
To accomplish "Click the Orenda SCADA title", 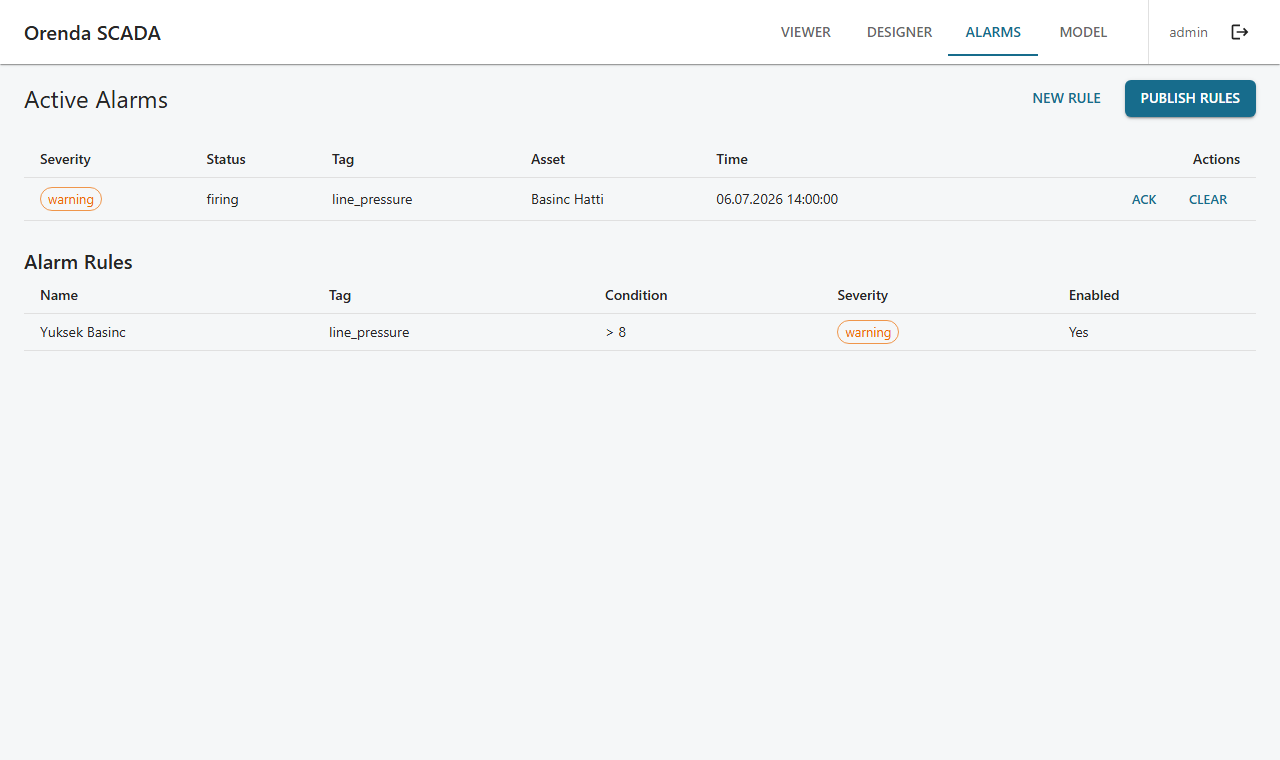I will 92,33.
